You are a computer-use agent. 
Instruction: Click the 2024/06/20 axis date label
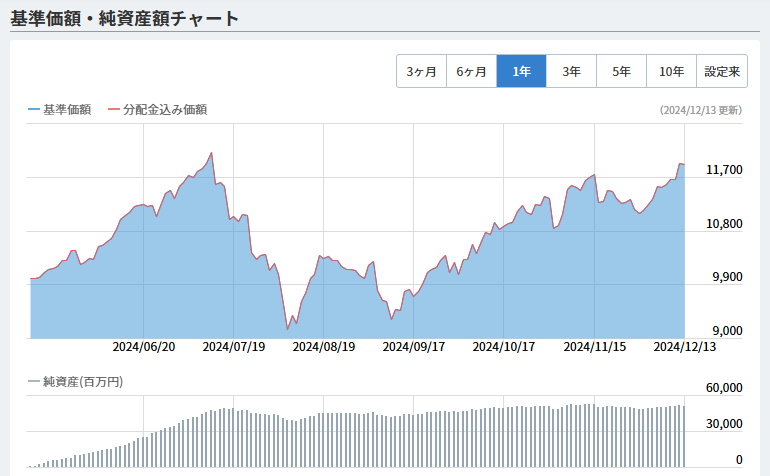[143, 347]
